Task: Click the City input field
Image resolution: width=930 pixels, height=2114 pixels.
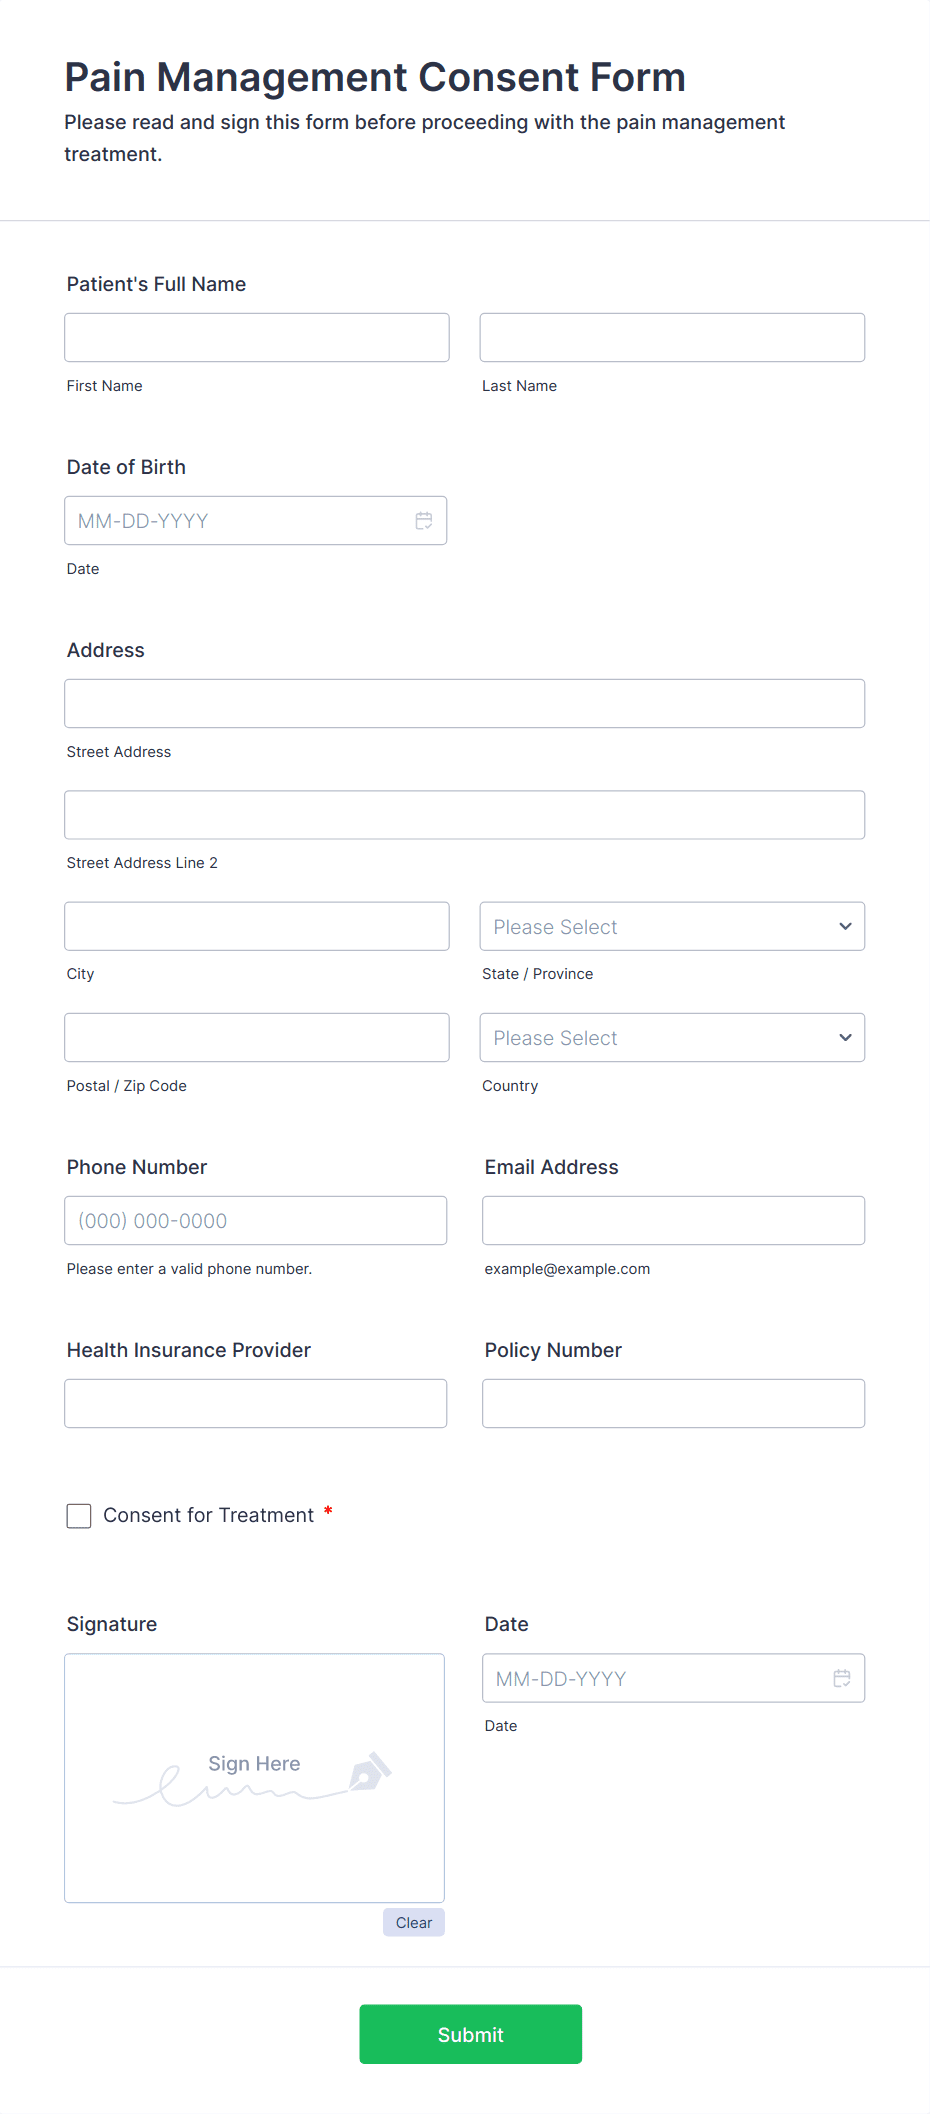Action: [x=256, y=926]
